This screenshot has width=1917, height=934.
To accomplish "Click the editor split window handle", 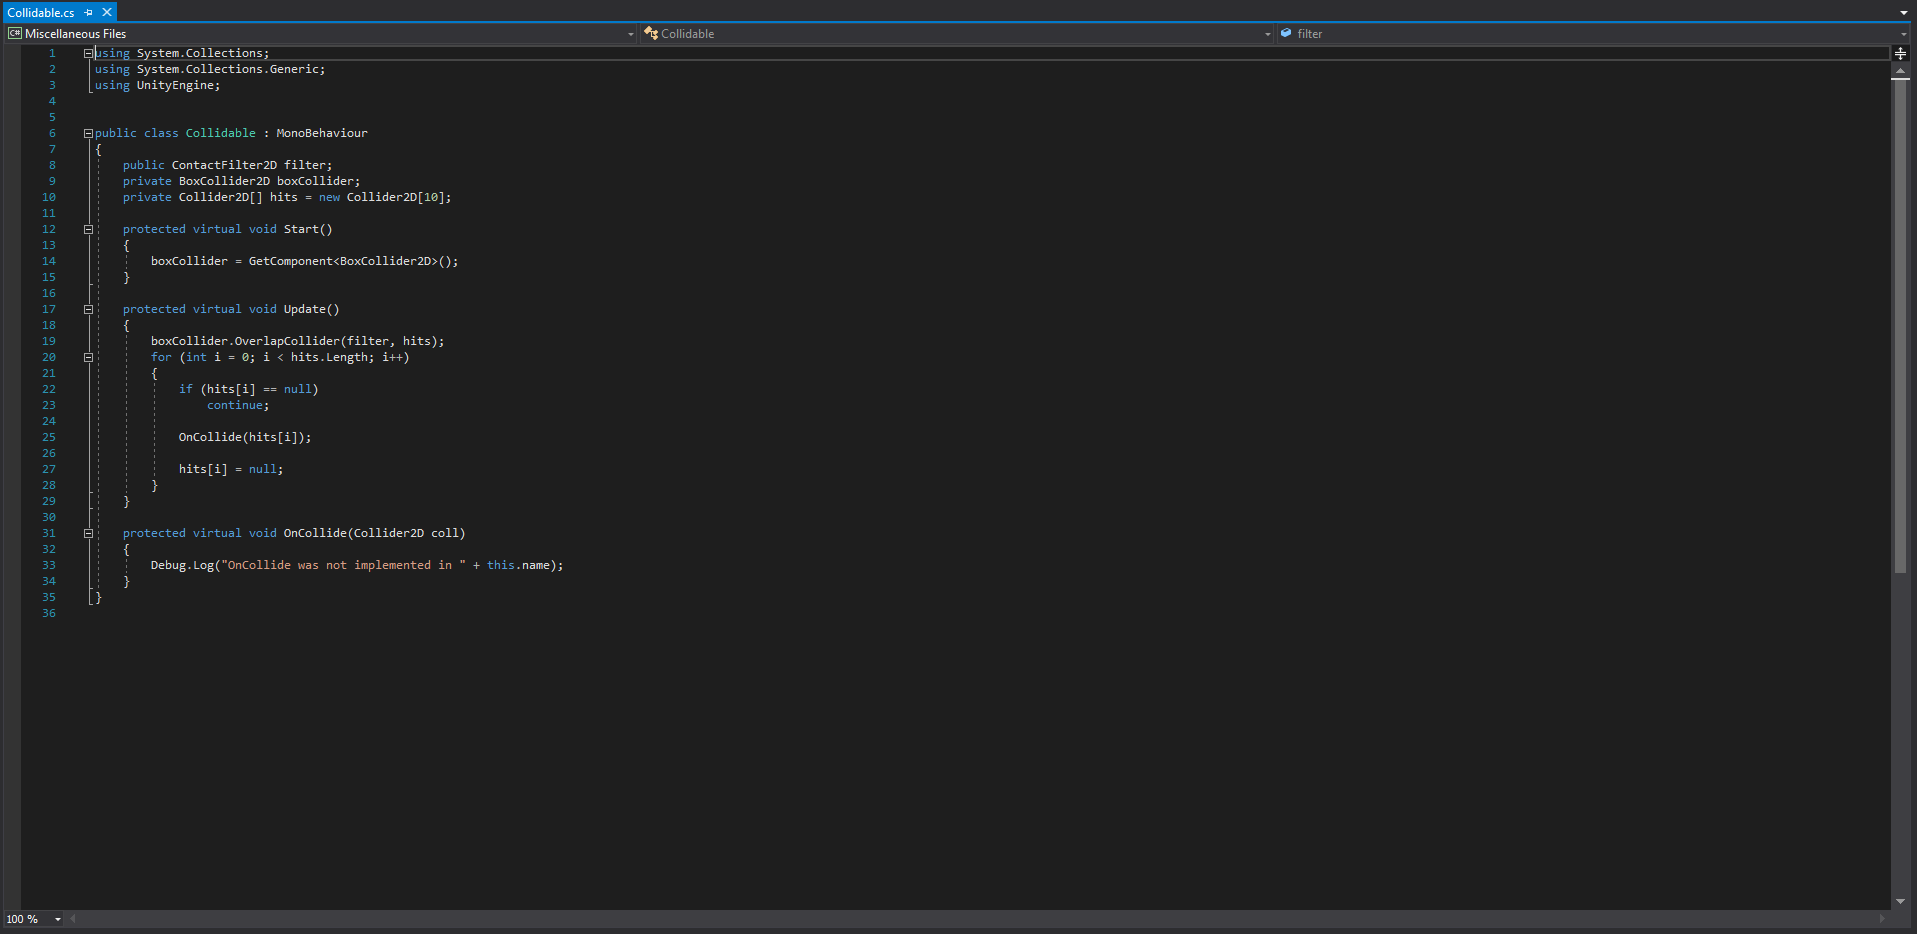I will pyautogui.click(x=1900, y=53).
